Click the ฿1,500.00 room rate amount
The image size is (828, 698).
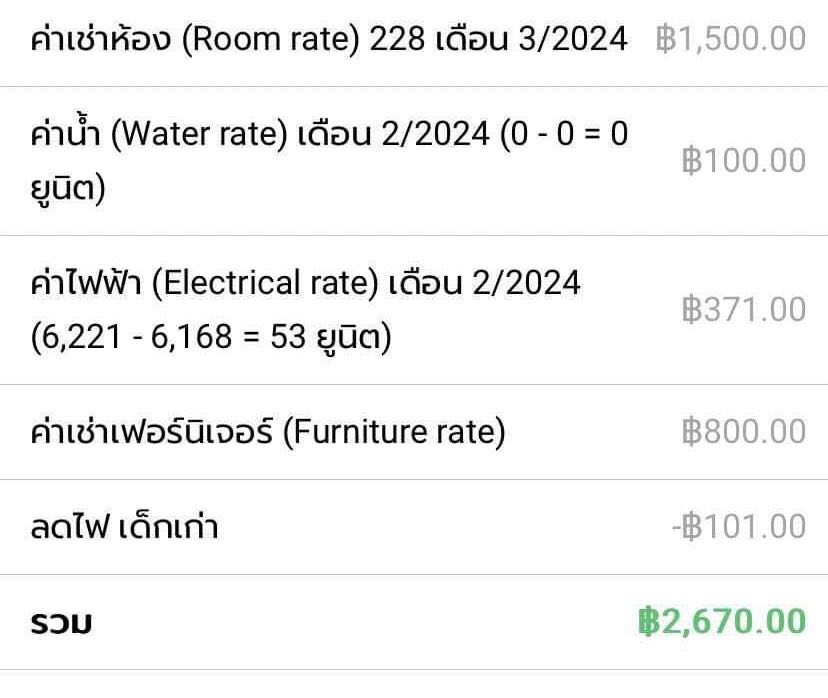click(x=731, y=39)
